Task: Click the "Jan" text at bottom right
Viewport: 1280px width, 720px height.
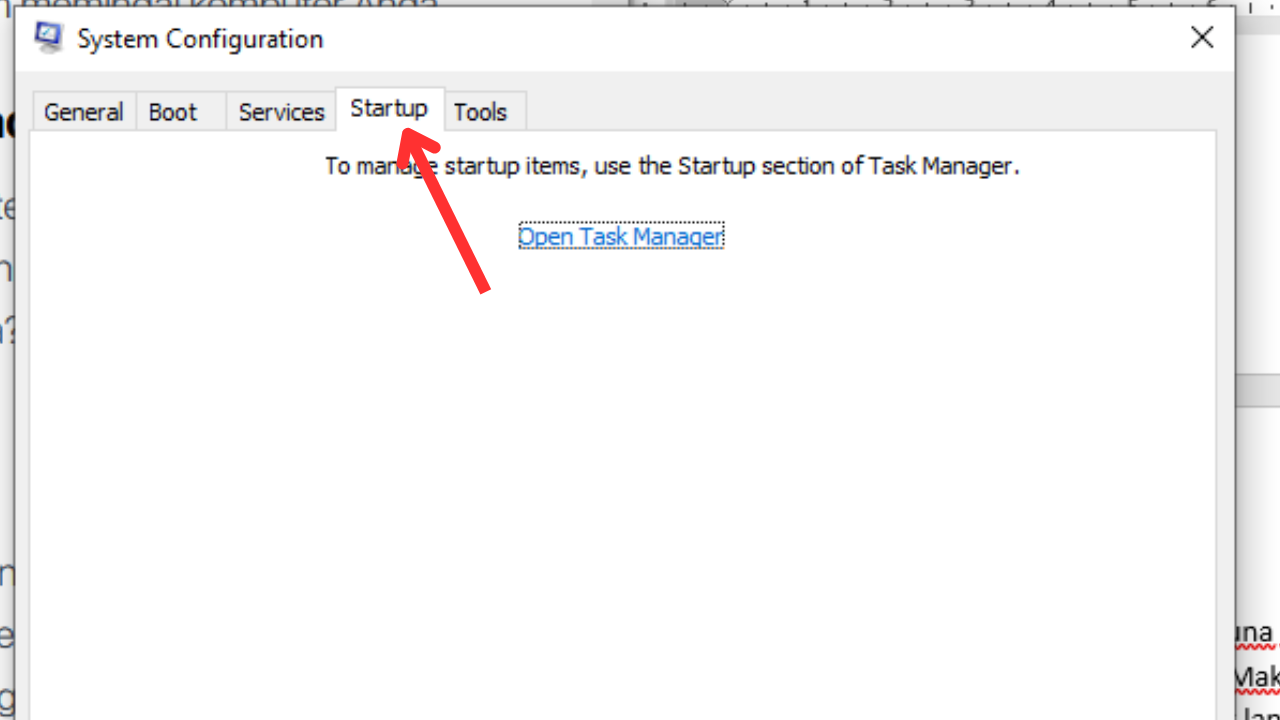Action: point(1260,712)
